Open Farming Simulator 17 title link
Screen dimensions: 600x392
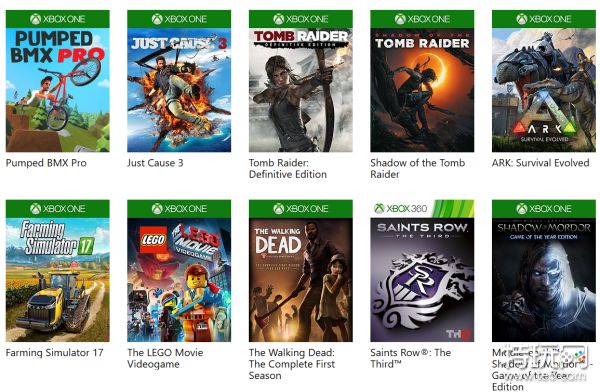pyautogui.click(x=55, y=353)
